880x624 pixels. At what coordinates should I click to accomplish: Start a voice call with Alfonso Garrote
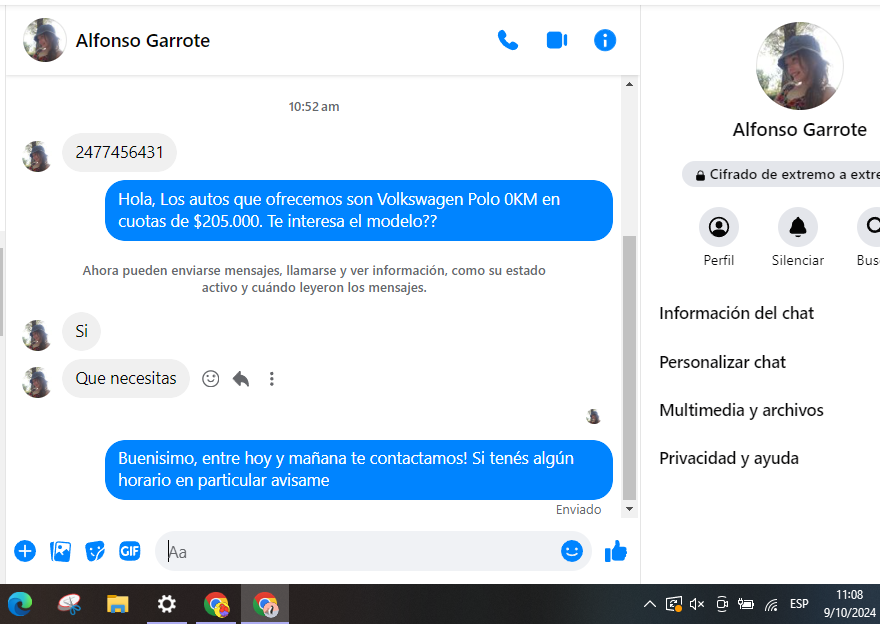pos(508,41)
